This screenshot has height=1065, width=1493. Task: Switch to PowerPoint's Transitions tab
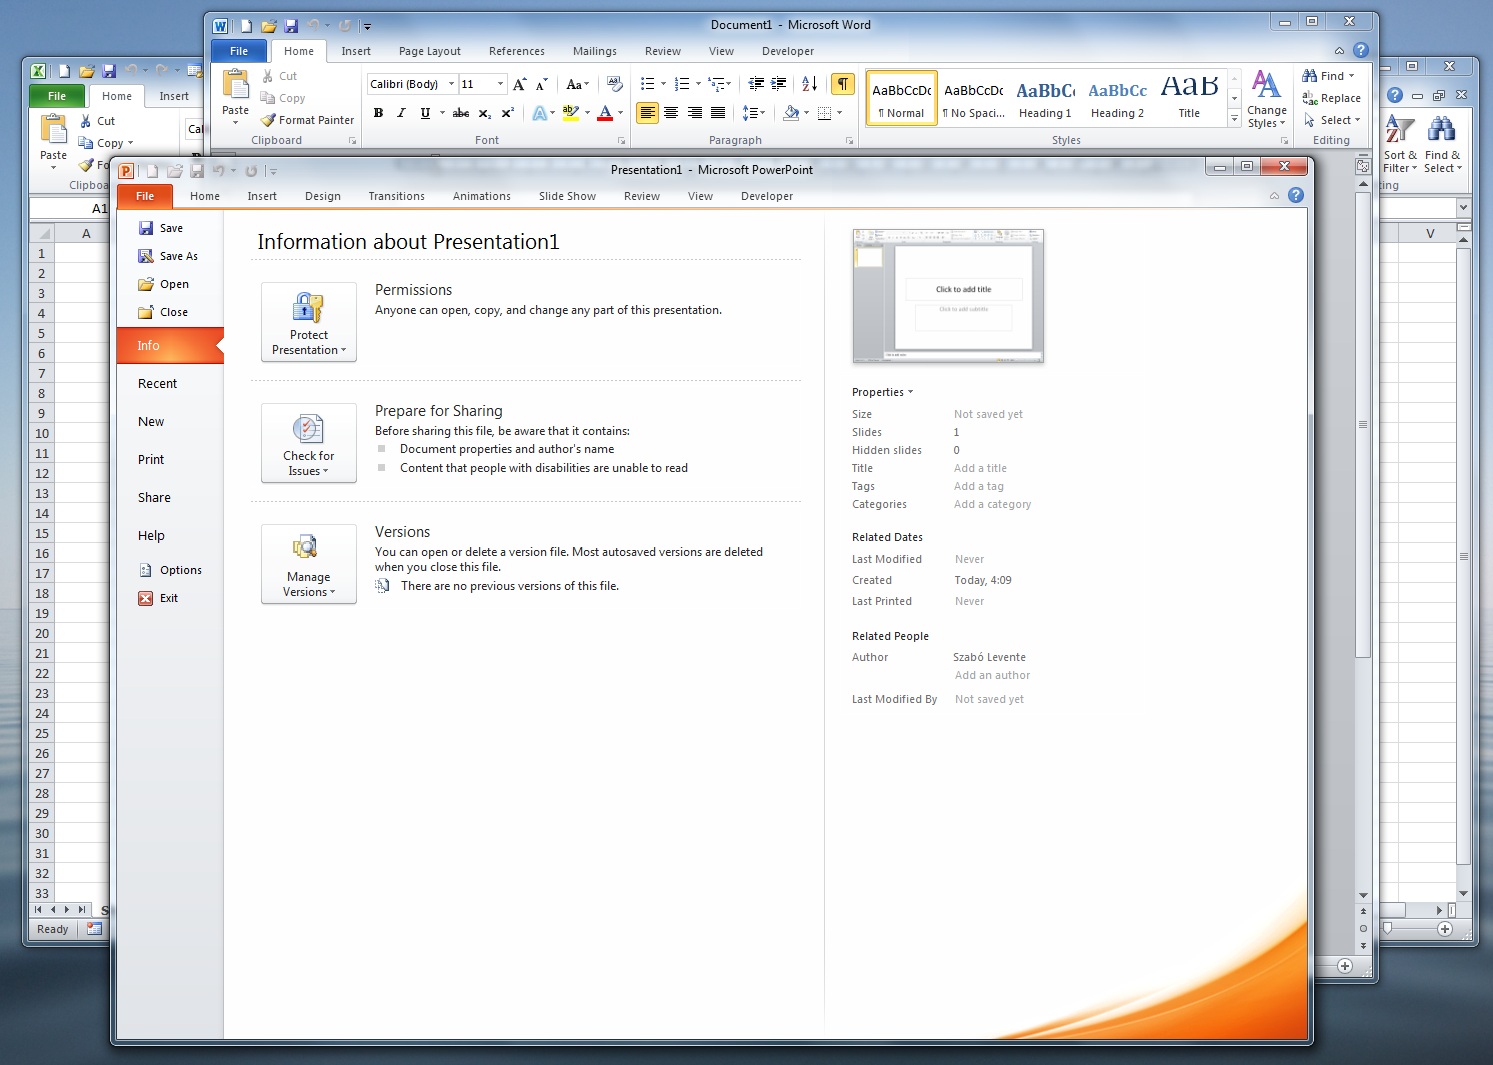pos(396,196)
